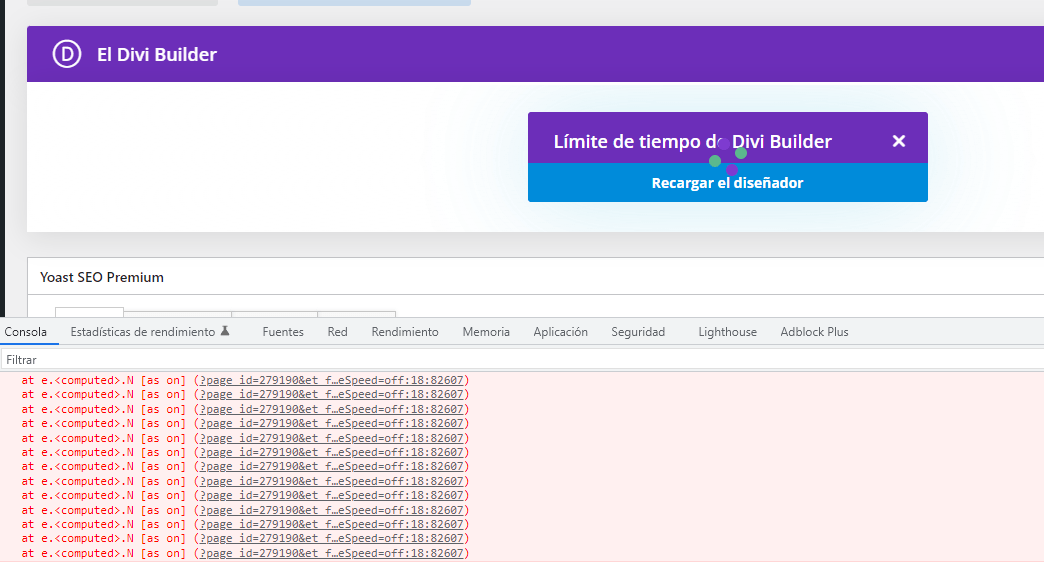Switch to Estadísticas de rendimiento tab
Screen dimensions: 1044x585
(142, 331)
